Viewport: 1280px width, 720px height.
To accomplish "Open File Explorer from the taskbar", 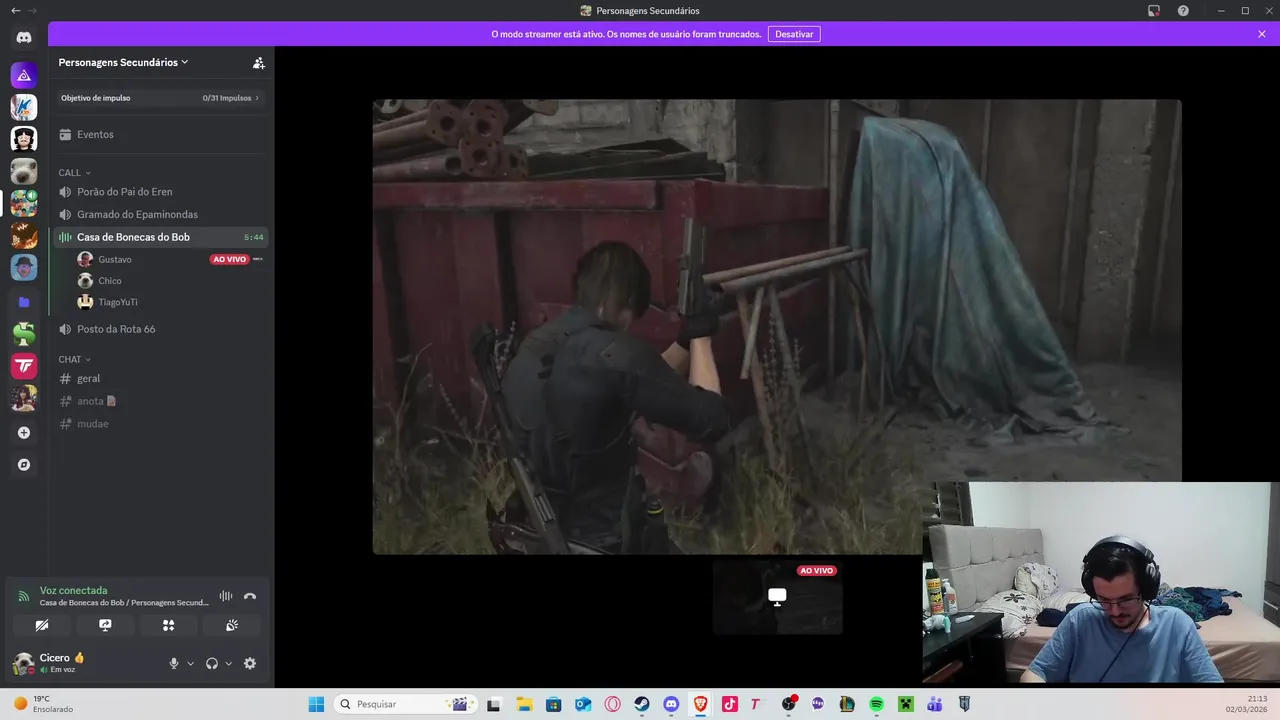I will [524, 704].
